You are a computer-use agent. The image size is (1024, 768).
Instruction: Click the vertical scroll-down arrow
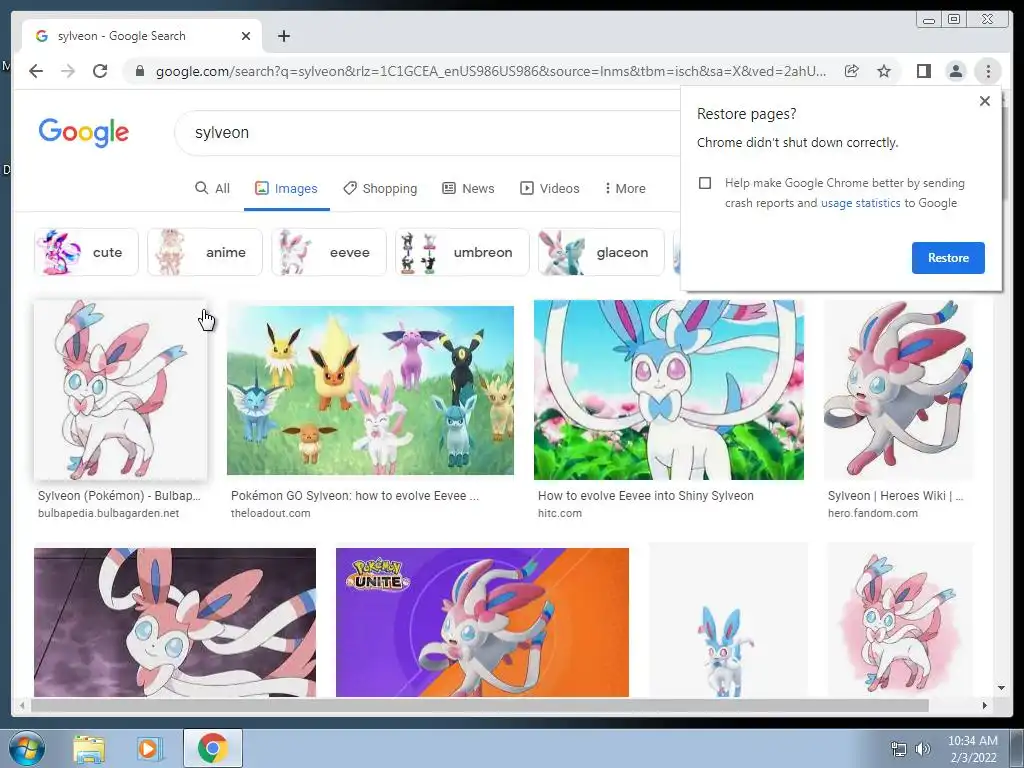click(1001, 688)
